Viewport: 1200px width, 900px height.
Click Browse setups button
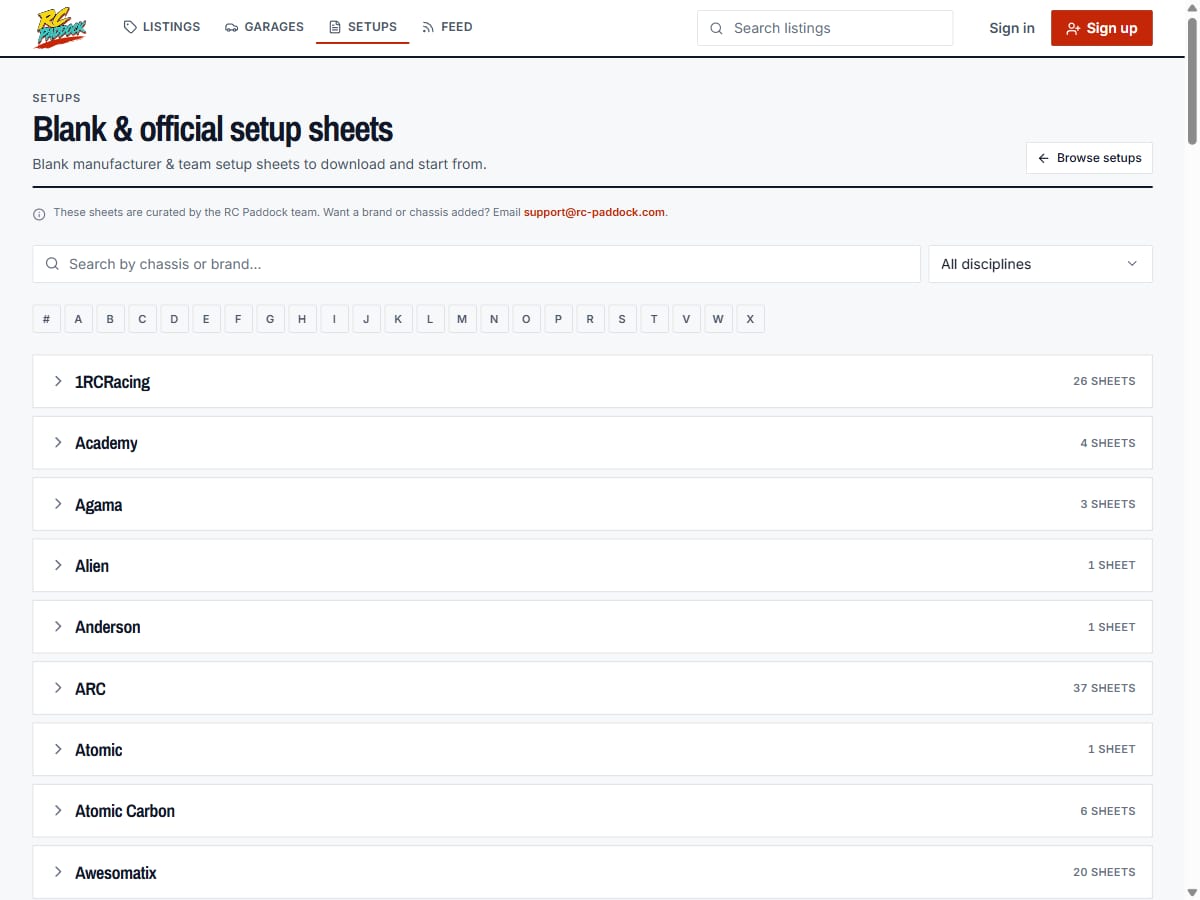[1089, 158]
